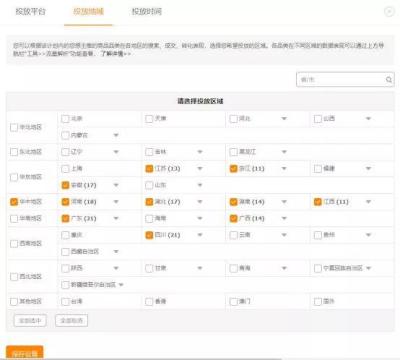400x360 pixels.
Task: Click the search magnifier icon
Action: [389, 80]
